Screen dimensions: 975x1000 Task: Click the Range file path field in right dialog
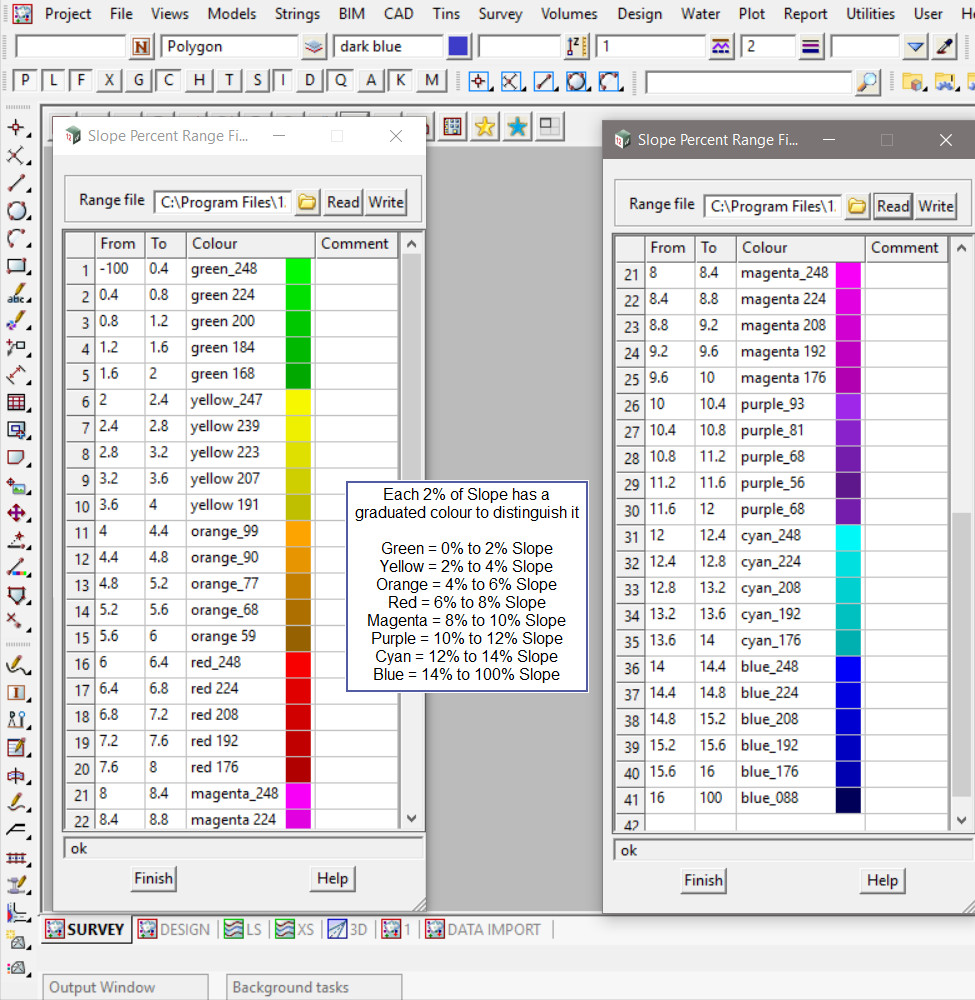tap(772, 206)
